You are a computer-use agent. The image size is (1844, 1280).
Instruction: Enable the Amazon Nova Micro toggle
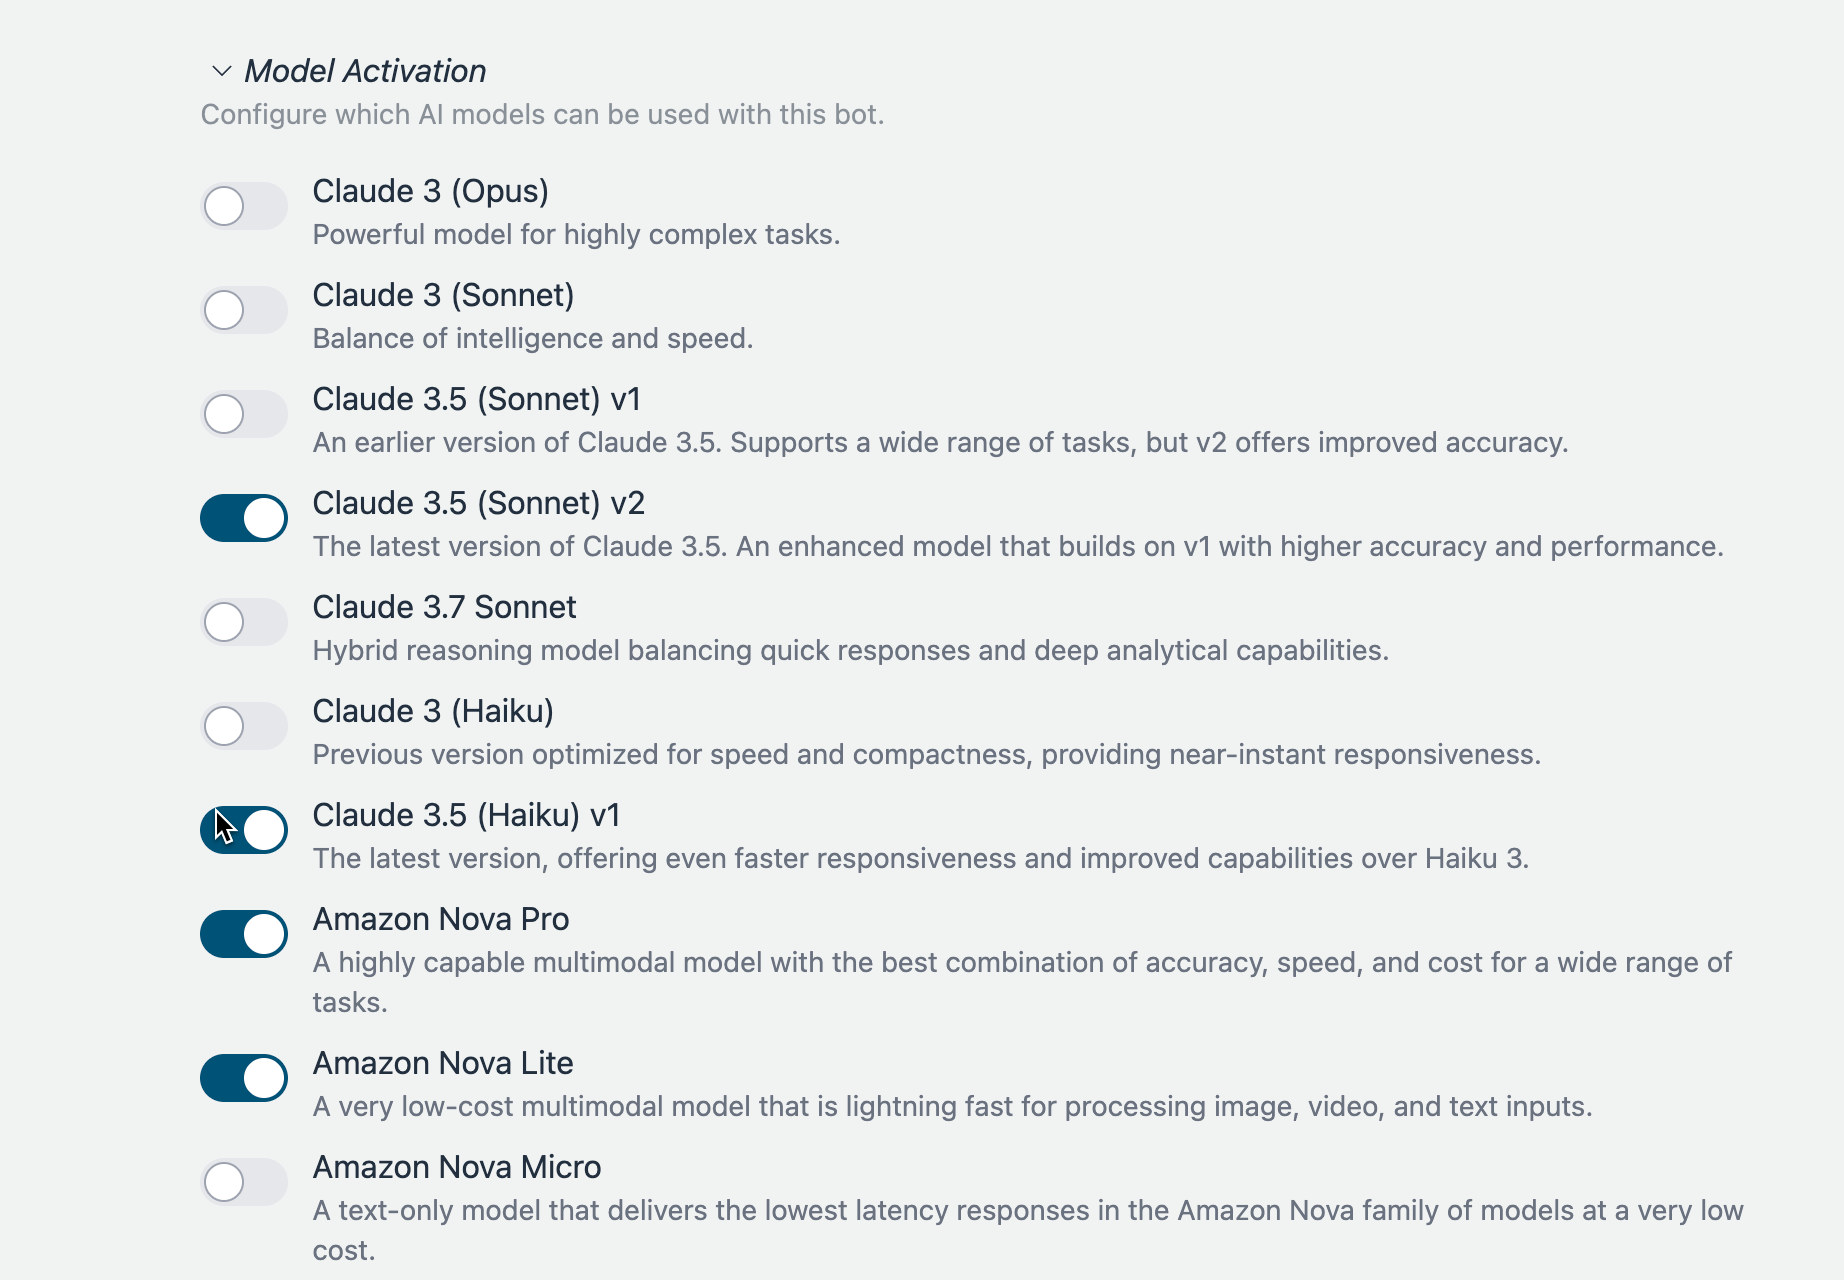coord(244,1182)
